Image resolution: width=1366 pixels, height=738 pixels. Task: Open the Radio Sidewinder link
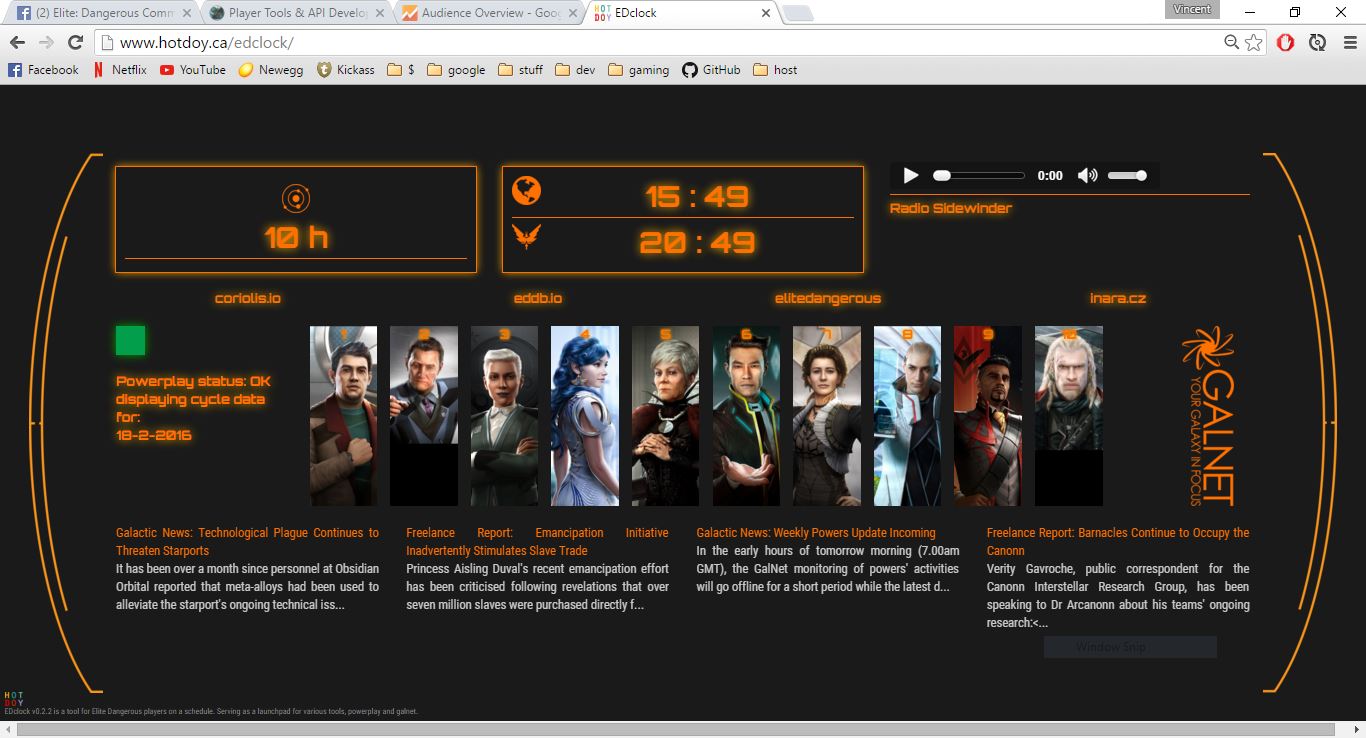951,208
